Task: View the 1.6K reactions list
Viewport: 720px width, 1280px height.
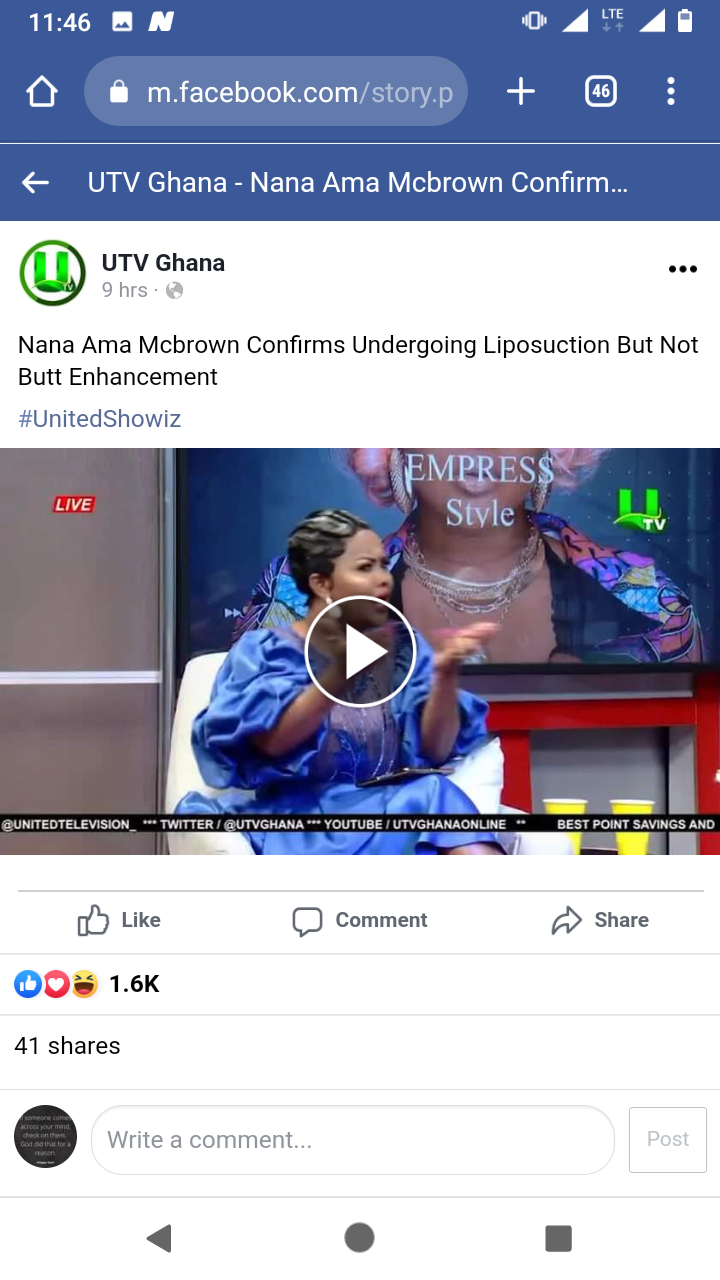Action: [87, 984]
